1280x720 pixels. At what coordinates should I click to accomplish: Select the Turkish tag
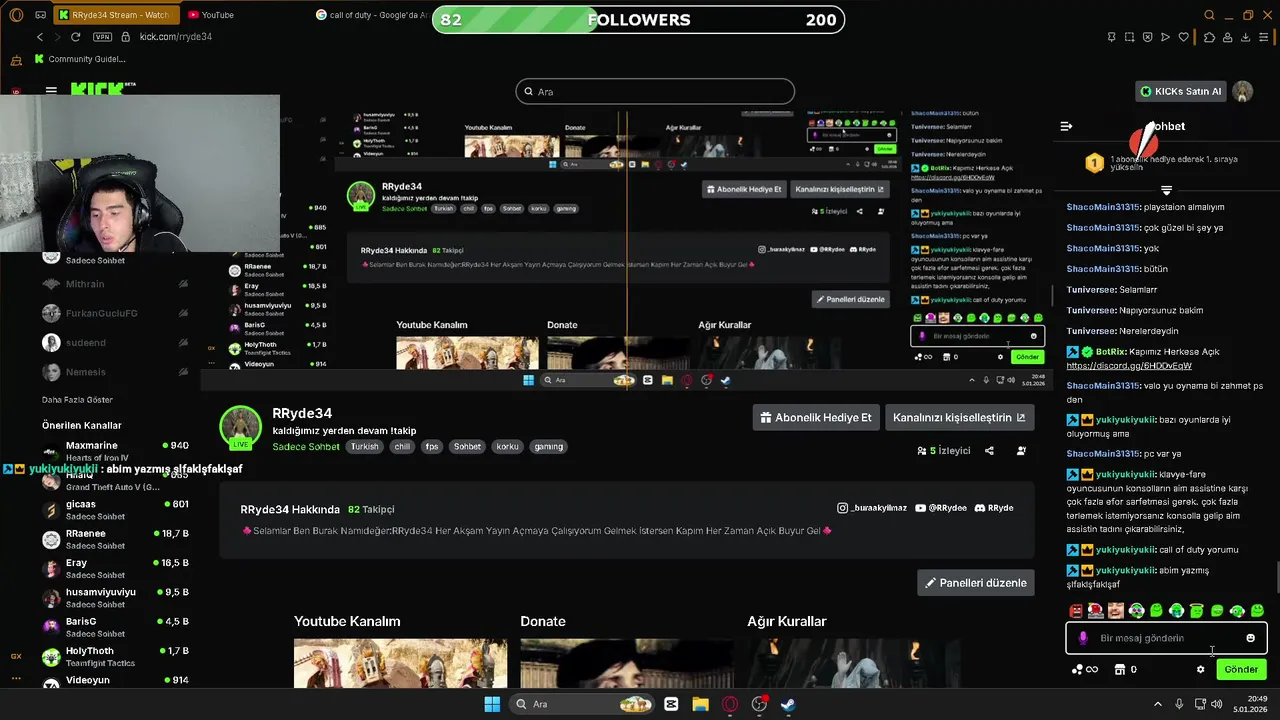click(365, 447)
